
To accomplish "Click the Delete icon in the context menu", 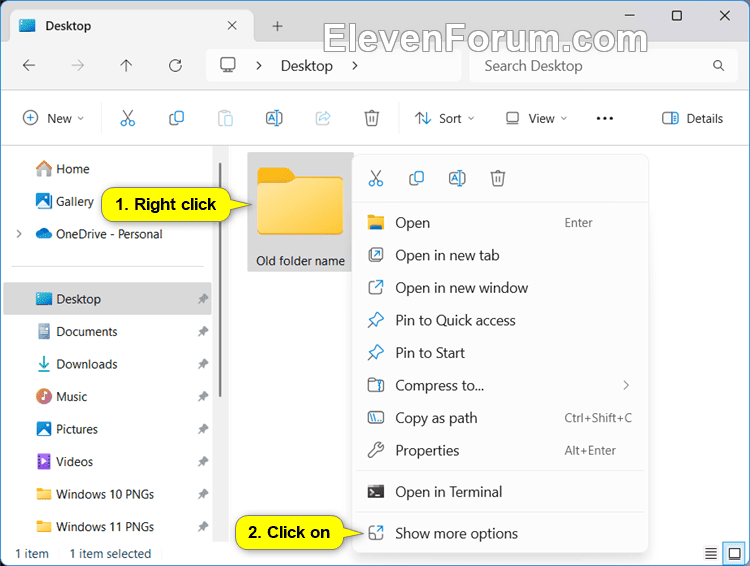I will pos(498,178).
